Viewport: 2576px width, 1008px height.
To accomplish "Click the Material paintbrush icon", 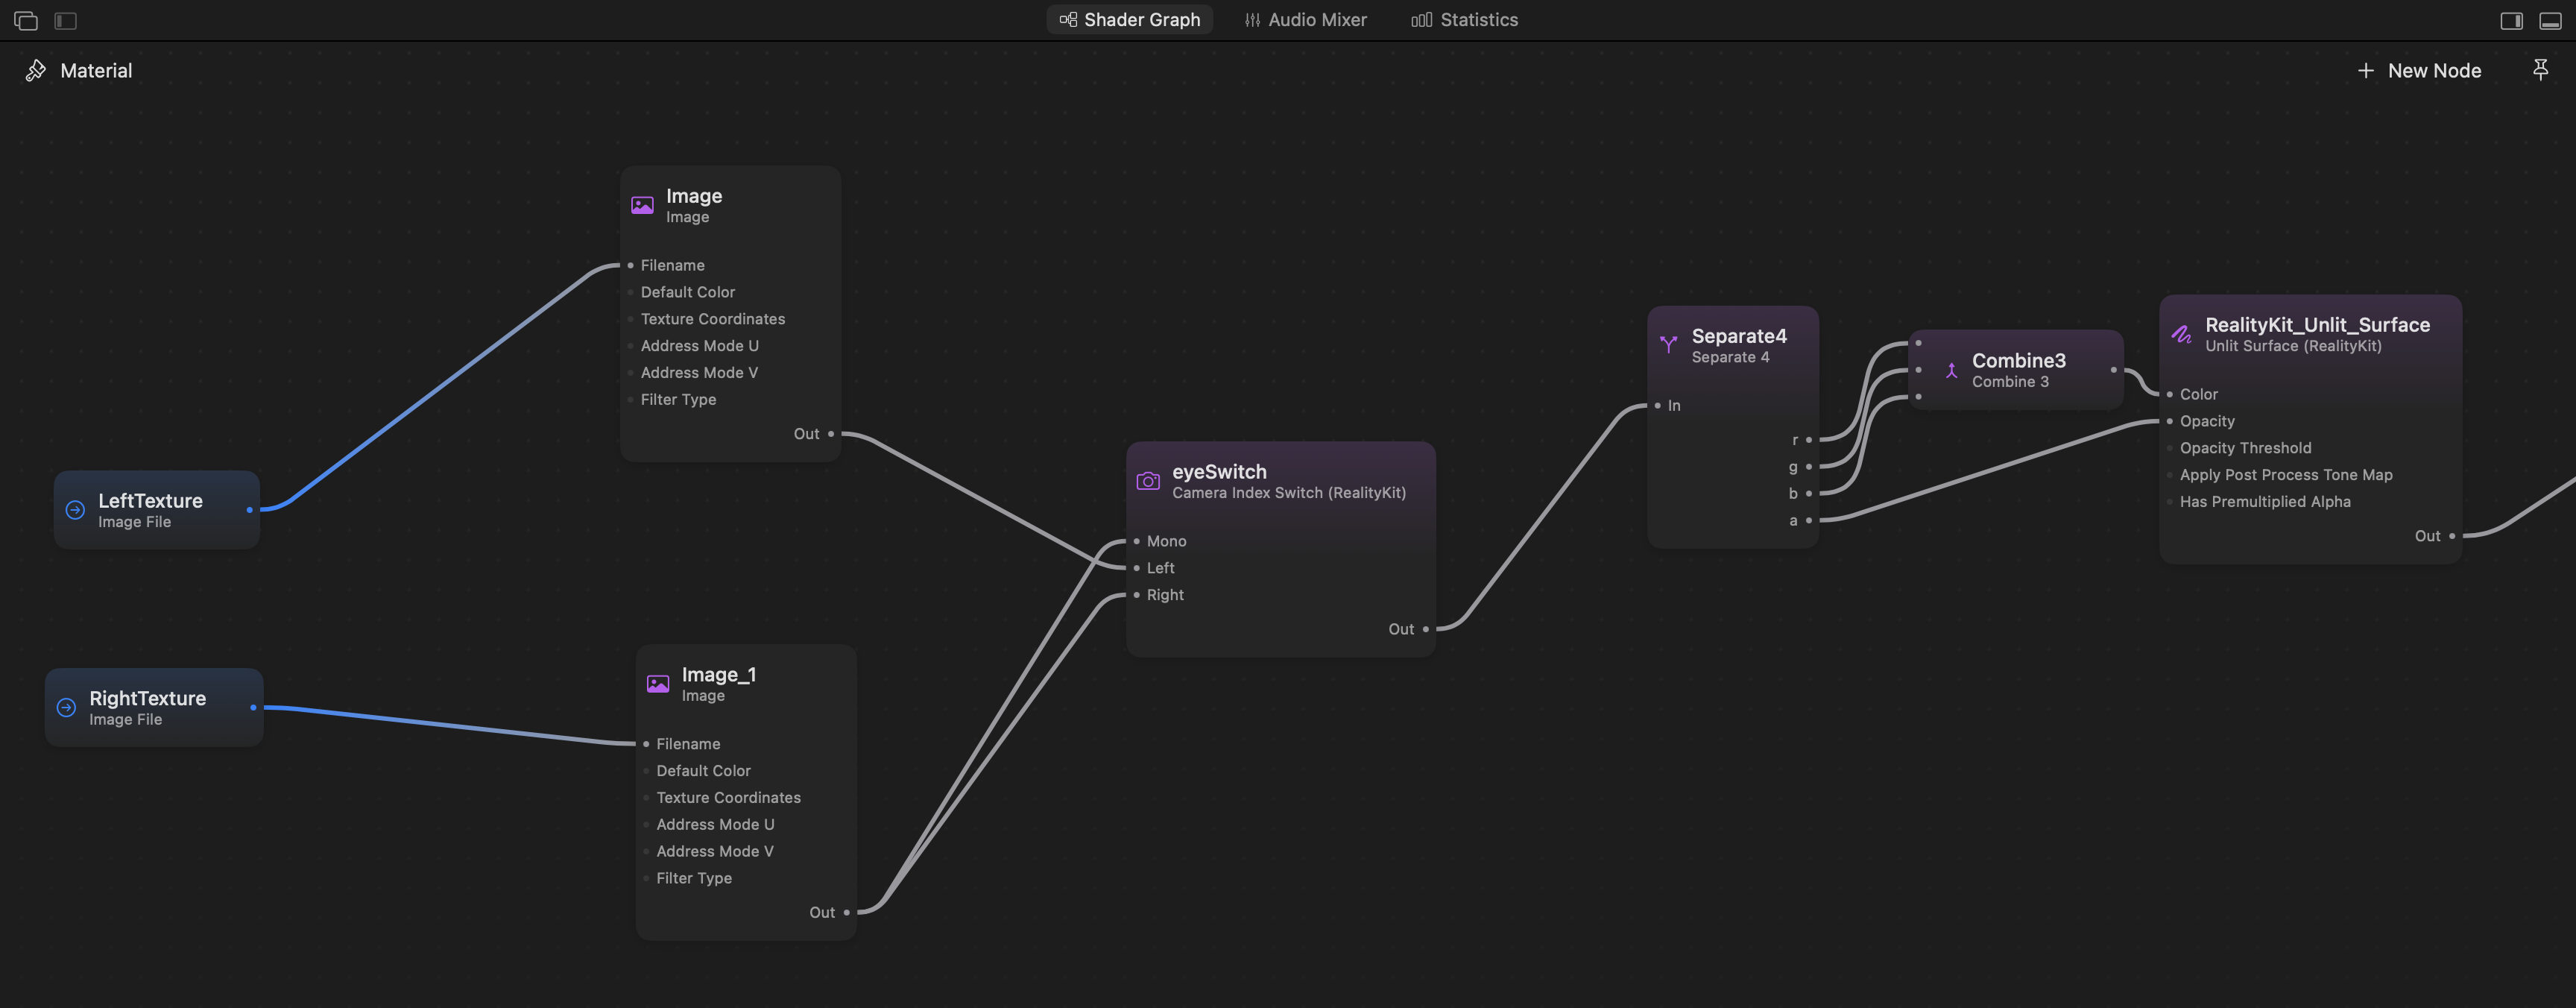I will click(36, 70).
